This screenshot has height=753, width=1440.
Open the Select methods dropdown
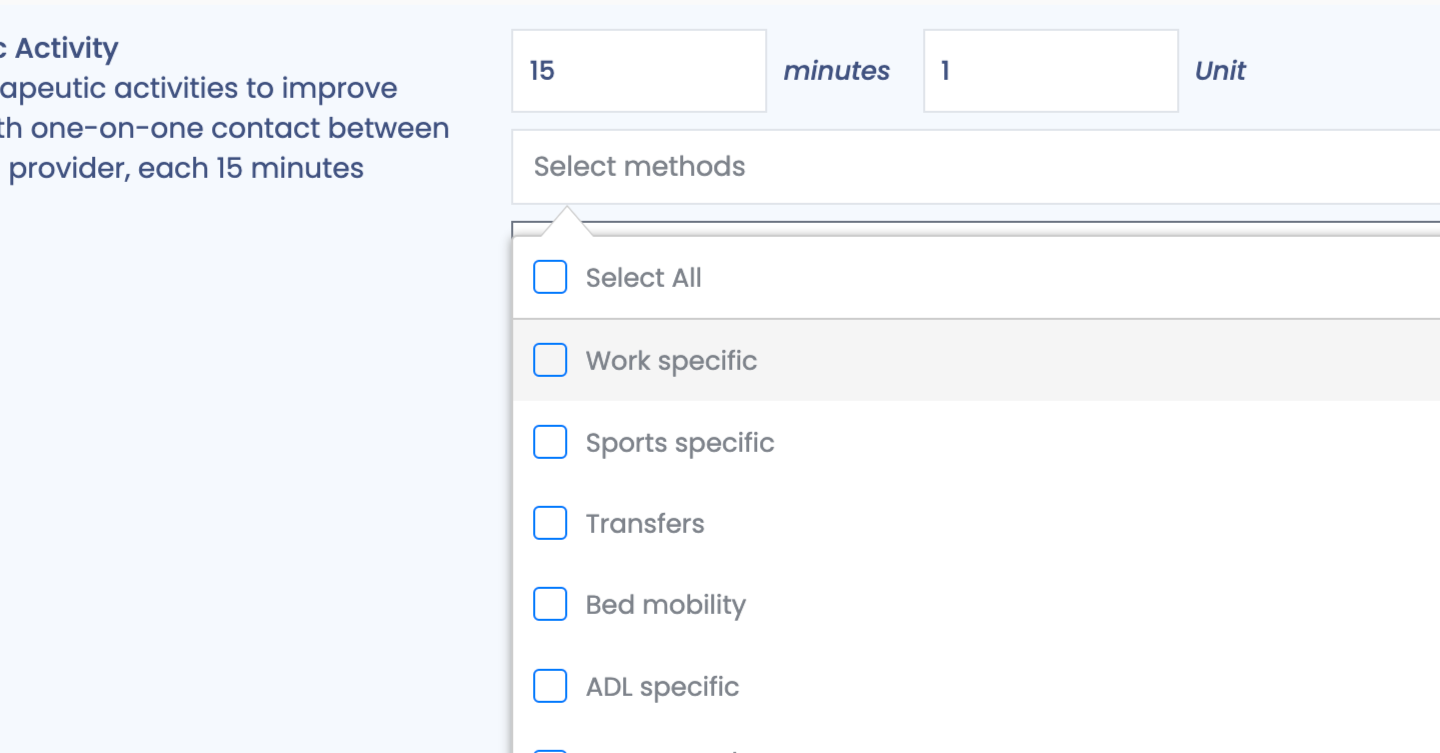975,167
